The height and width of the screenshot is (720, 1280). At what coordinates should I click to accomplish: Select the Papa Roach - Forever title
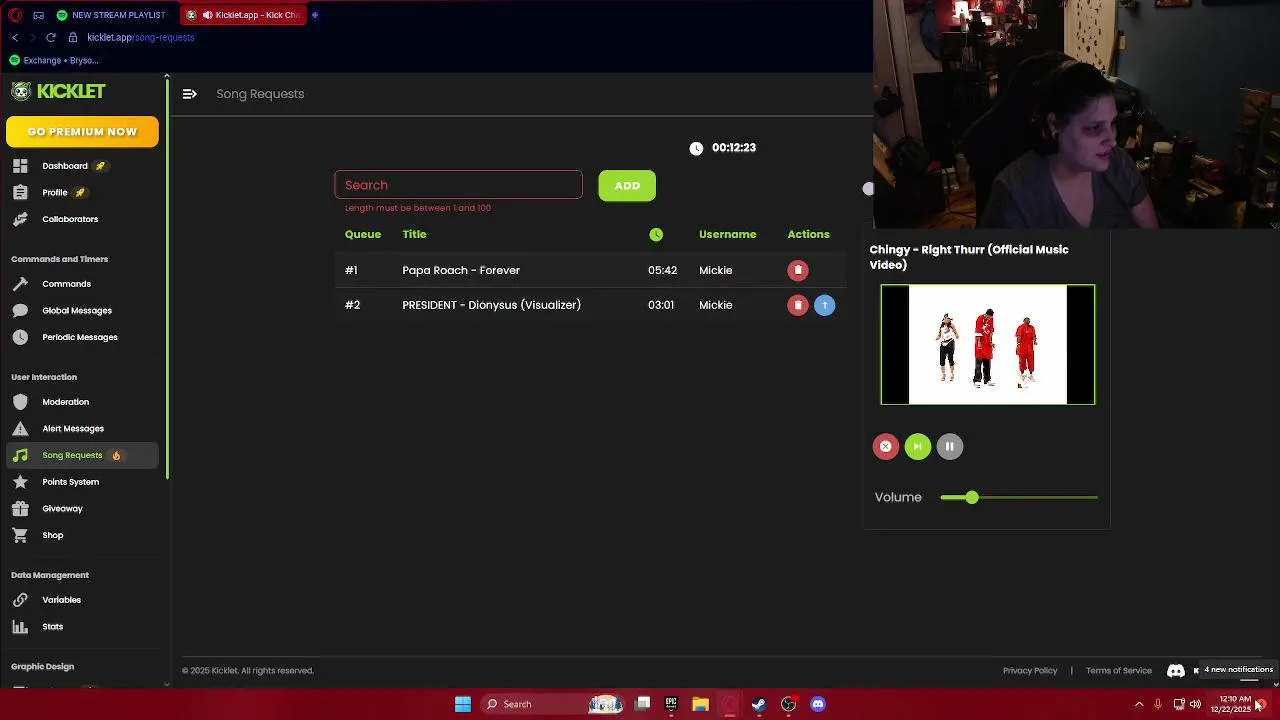coord(461,270)
